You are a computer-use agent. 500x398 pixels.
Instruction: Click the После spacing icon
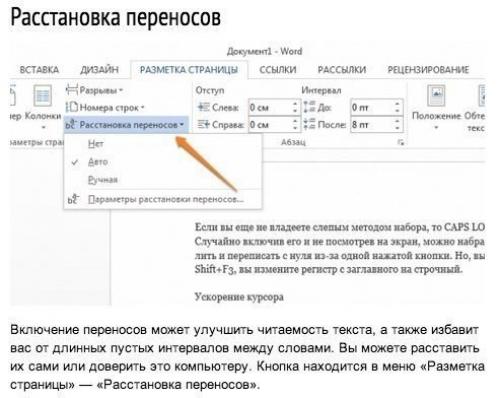309,125
